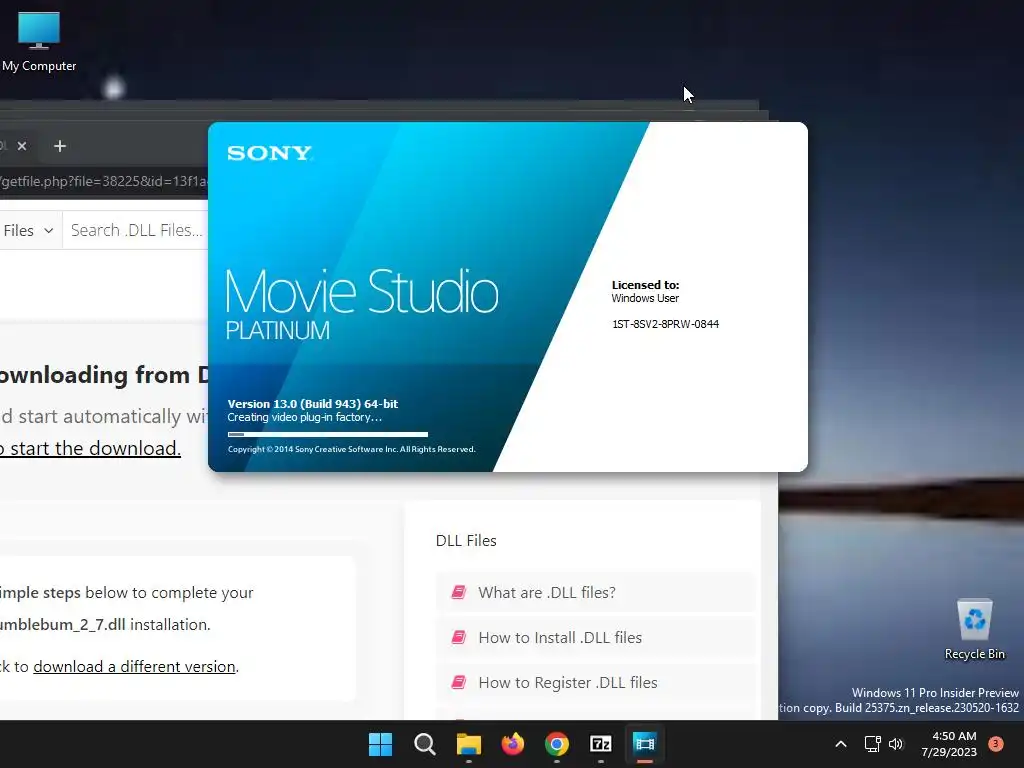Launch File Explorer from the taskbar
1024x768 pixels.
tap(468, 744)
